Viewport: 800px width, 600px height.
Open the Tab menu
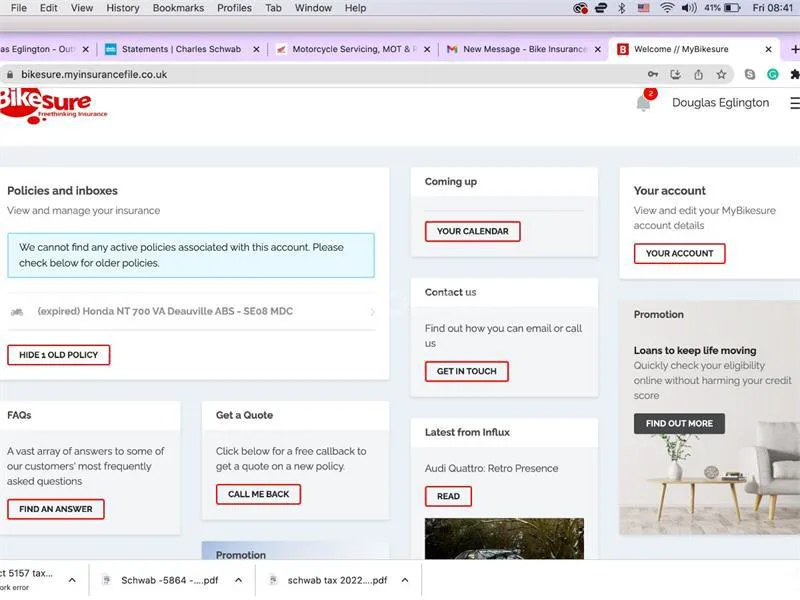(273, 8)
